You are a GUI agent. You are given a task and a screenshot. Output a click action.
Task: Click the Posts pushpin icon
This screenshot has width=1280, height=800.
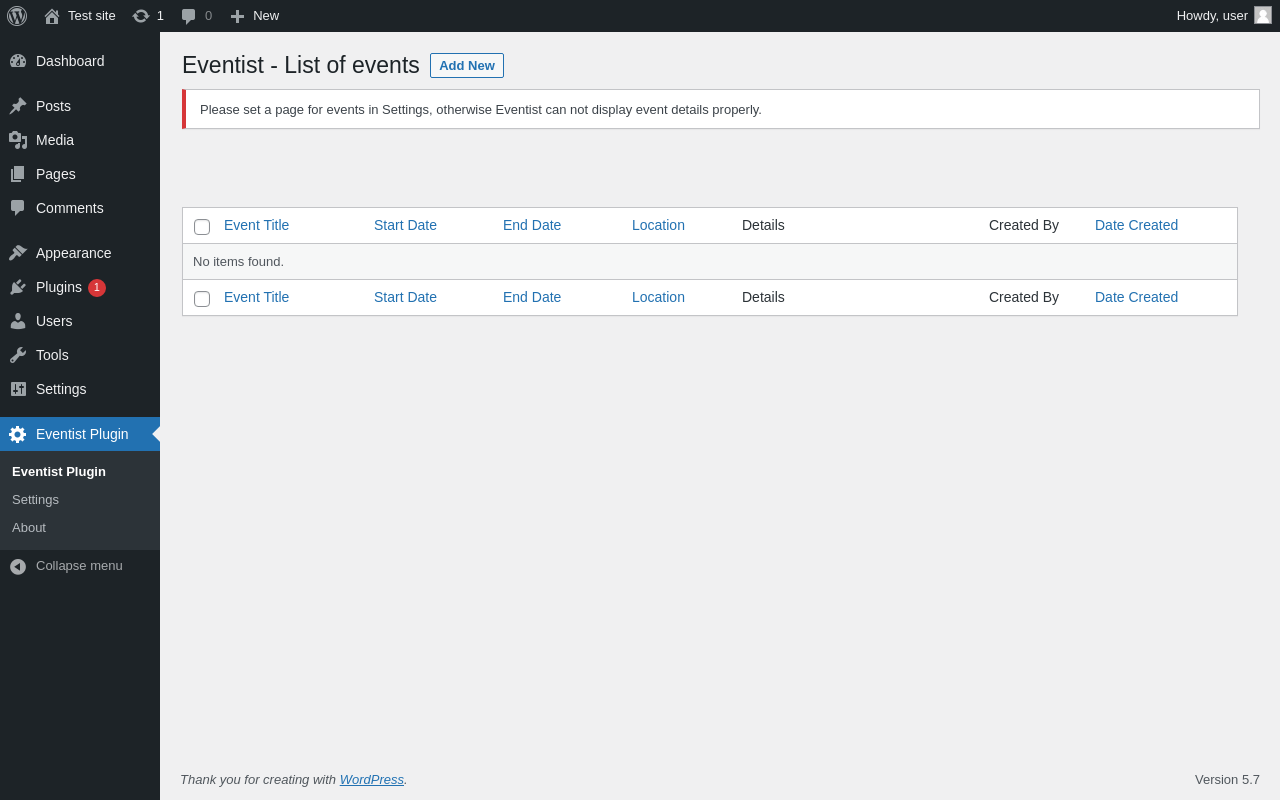tap(18, 106)
